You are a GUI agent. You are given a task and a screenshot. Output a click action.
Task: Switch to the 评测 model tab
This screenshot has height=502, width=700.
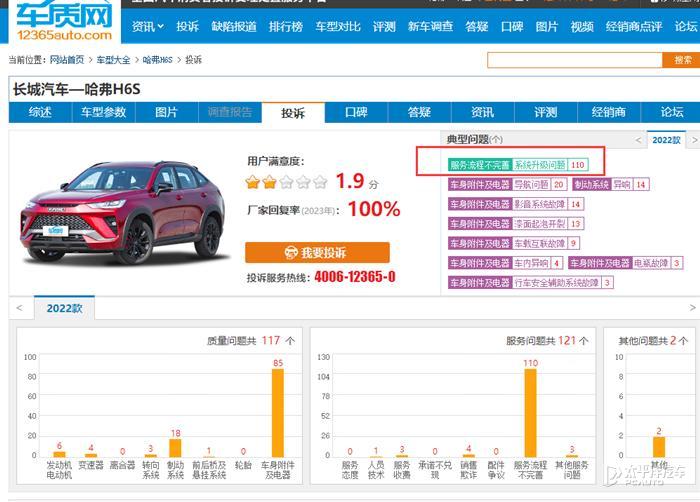[x=546, y=112]
